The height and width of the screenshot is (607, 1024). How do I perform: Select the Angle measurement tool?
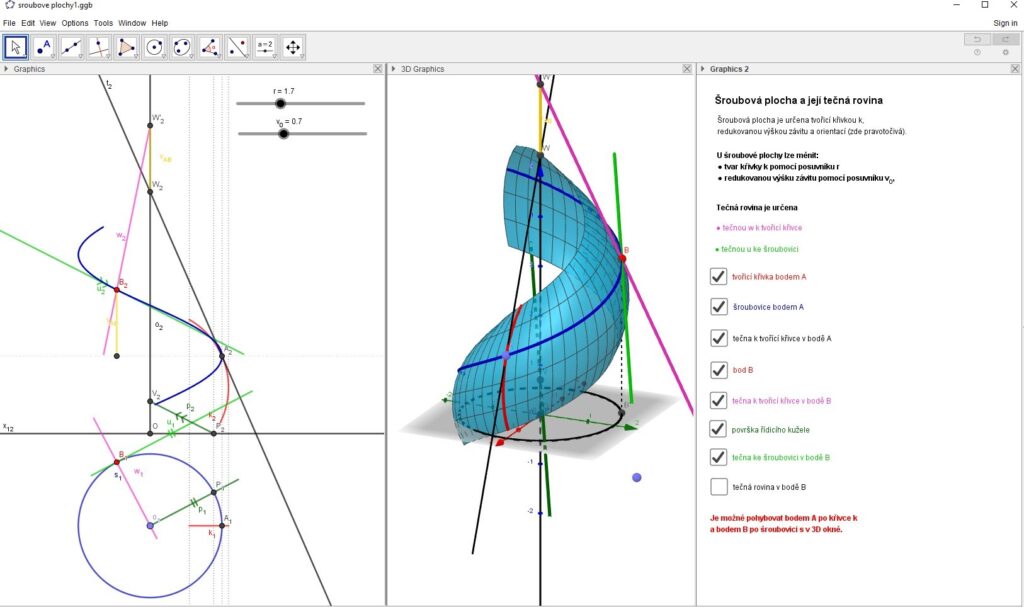[x=210, y=47]
